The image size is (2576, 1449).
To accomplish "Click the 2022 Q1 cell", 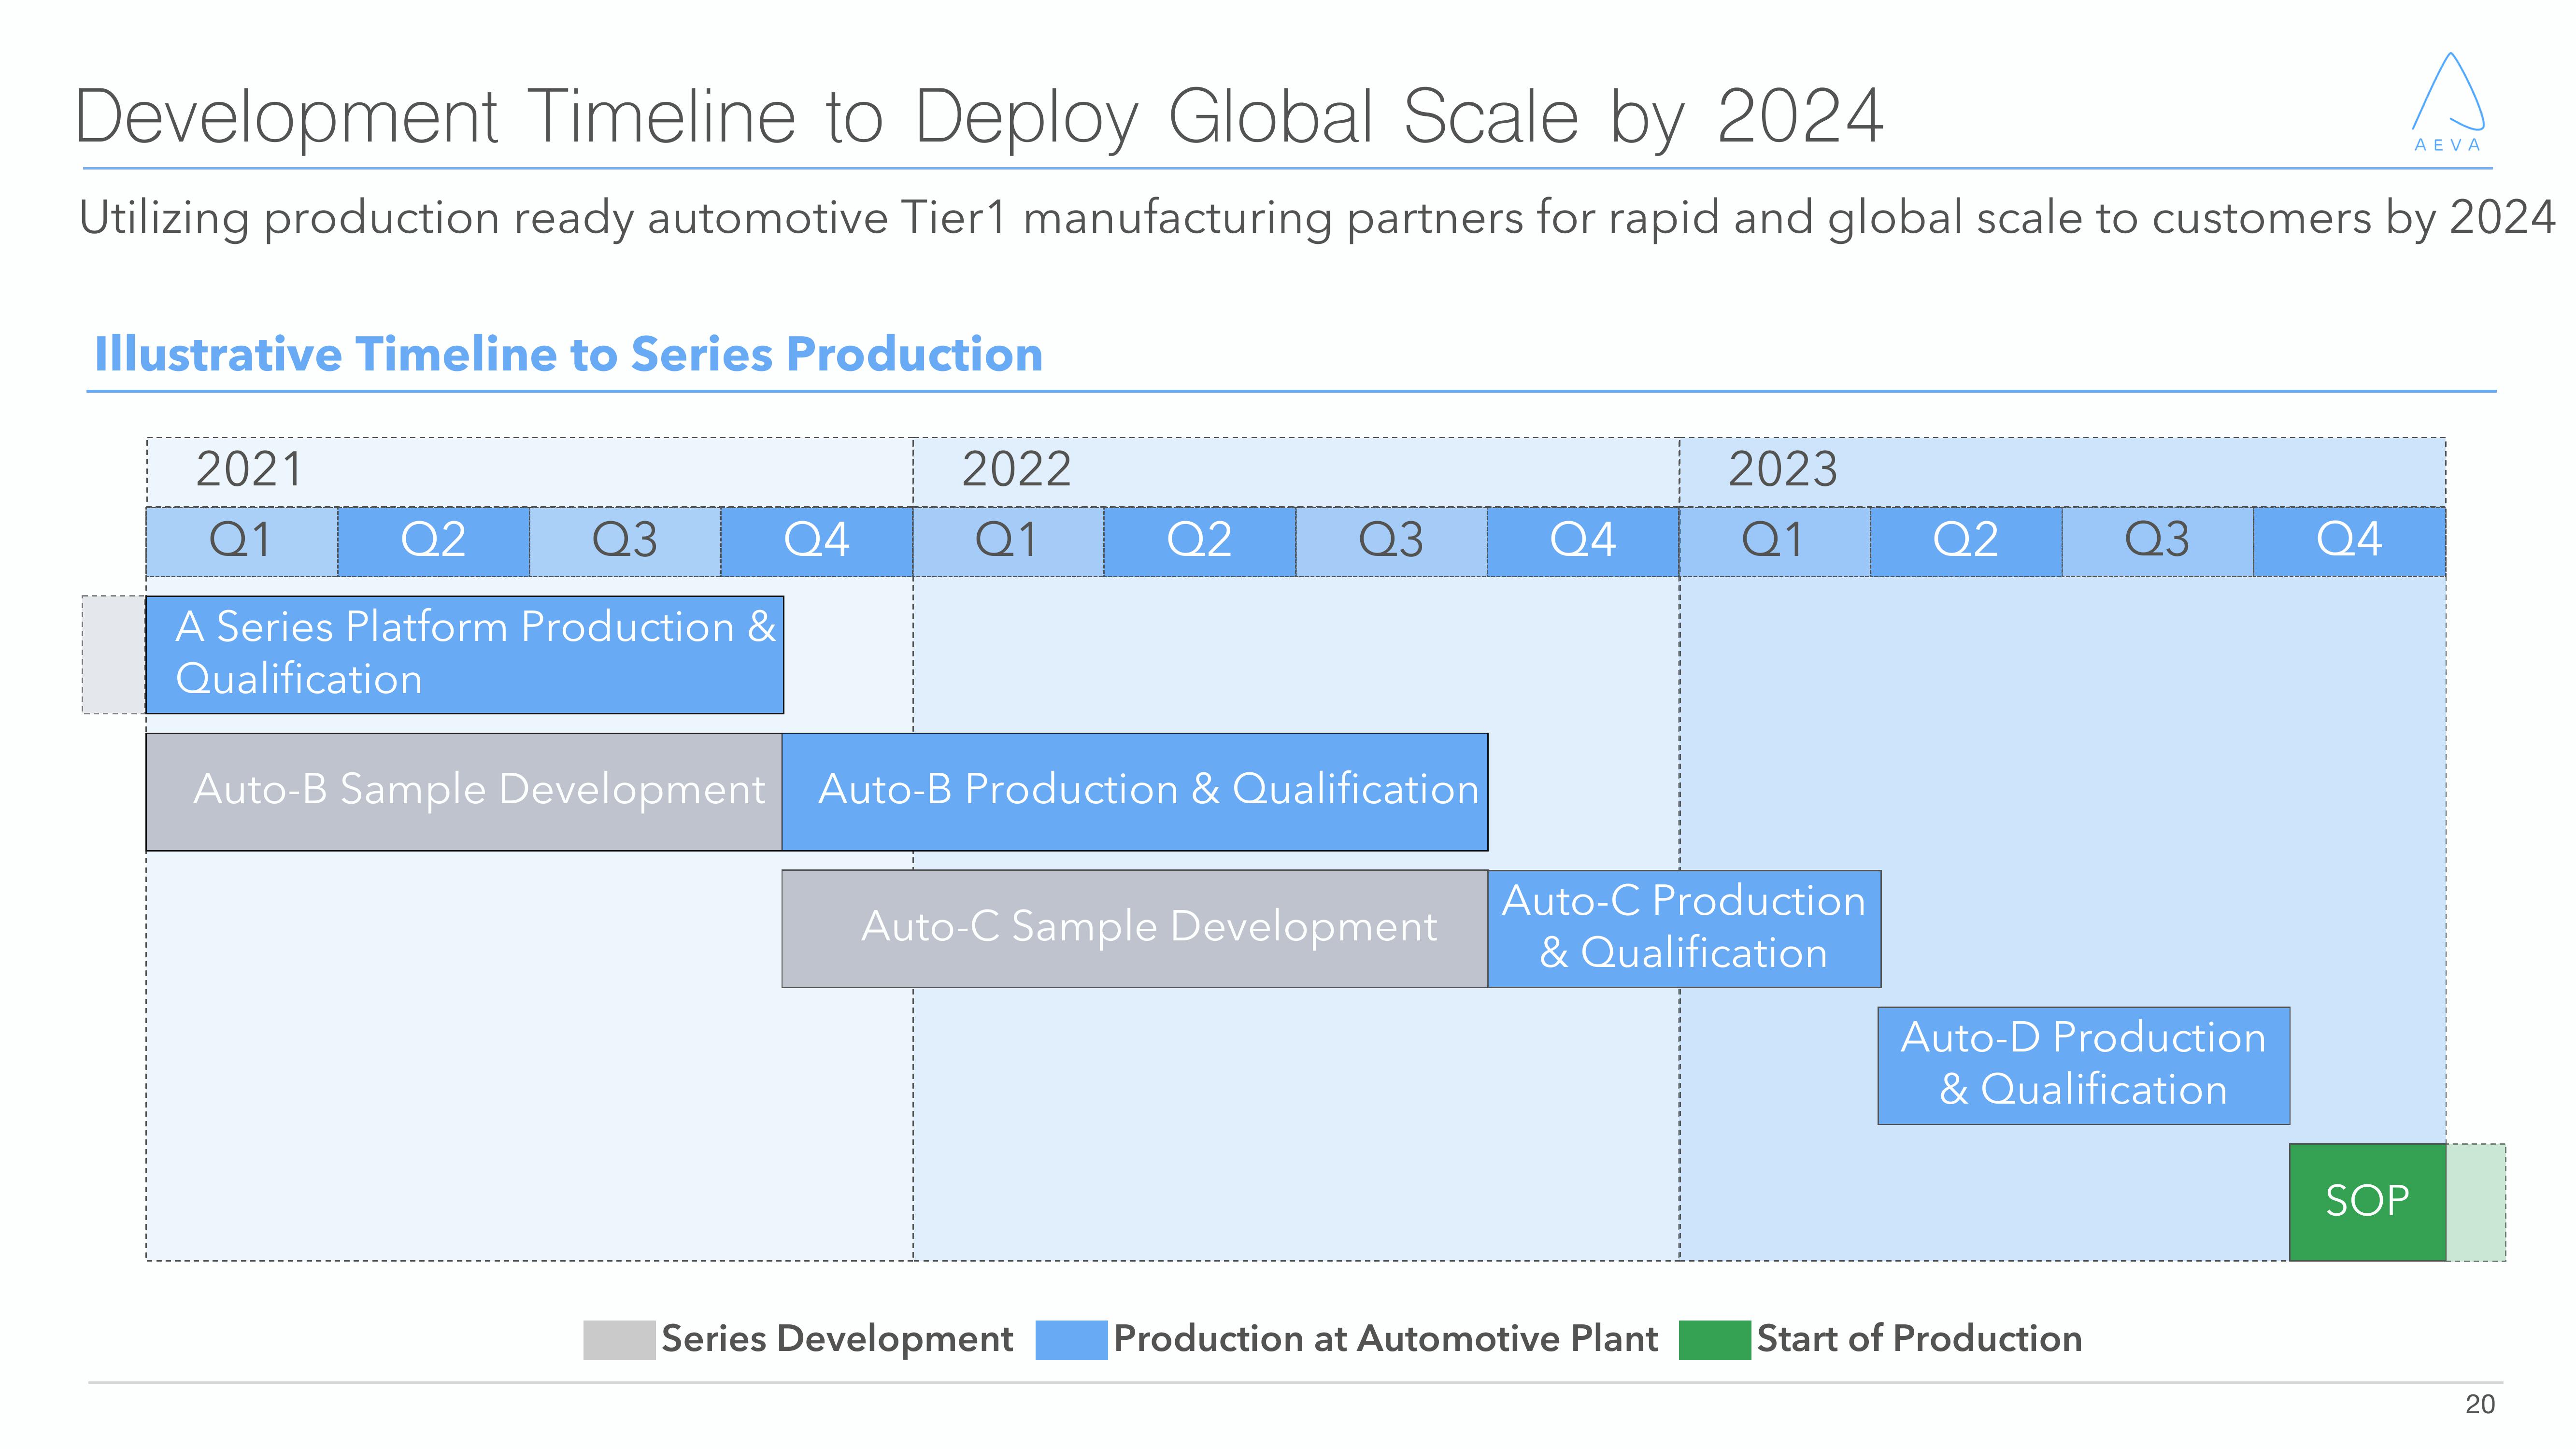I will point(1008,541).
